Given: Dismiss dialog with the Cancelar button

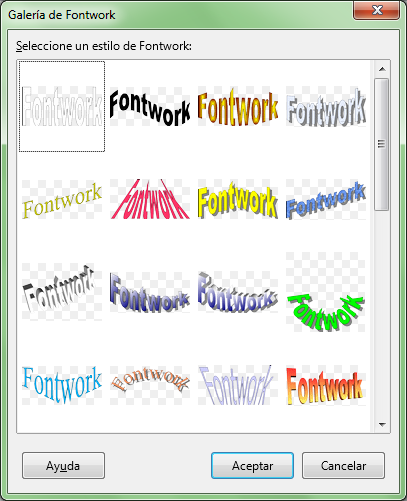Looking at the screenshot, I should tap(343, 465).
